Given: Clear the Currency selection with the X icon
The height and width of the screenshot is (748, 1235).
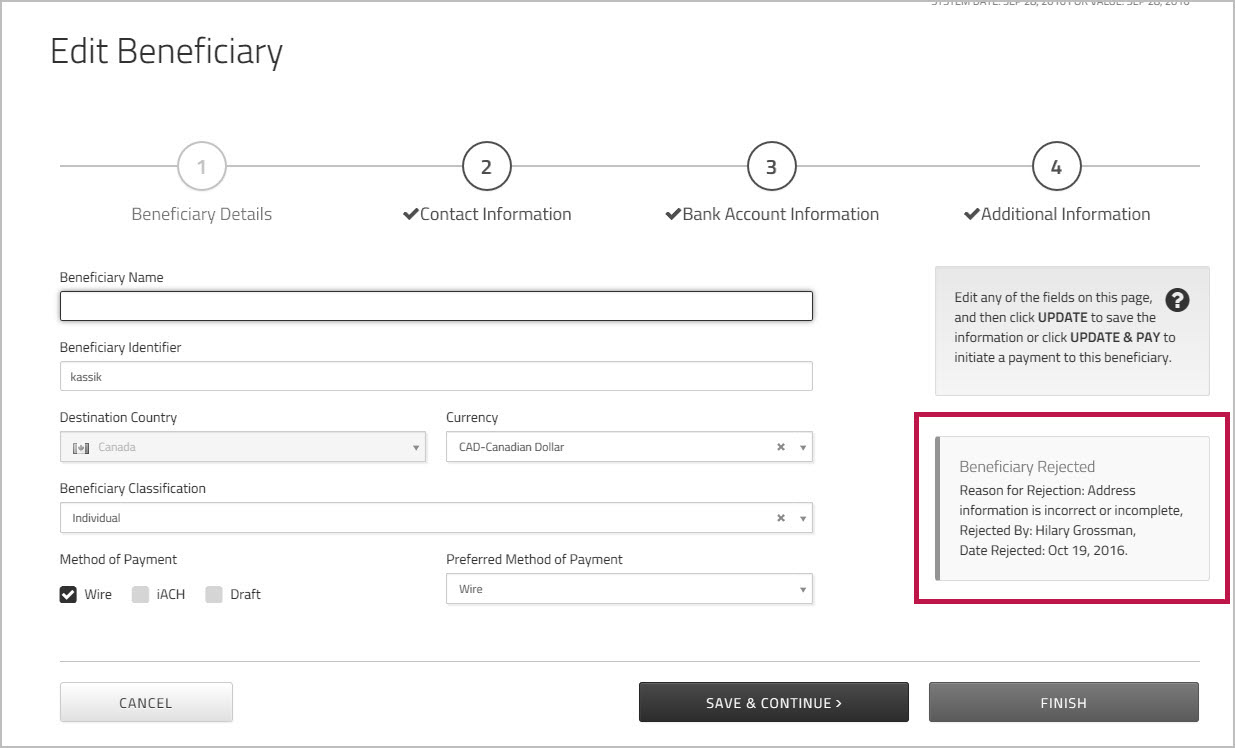Looking at the screenshot, I should 780,447.
